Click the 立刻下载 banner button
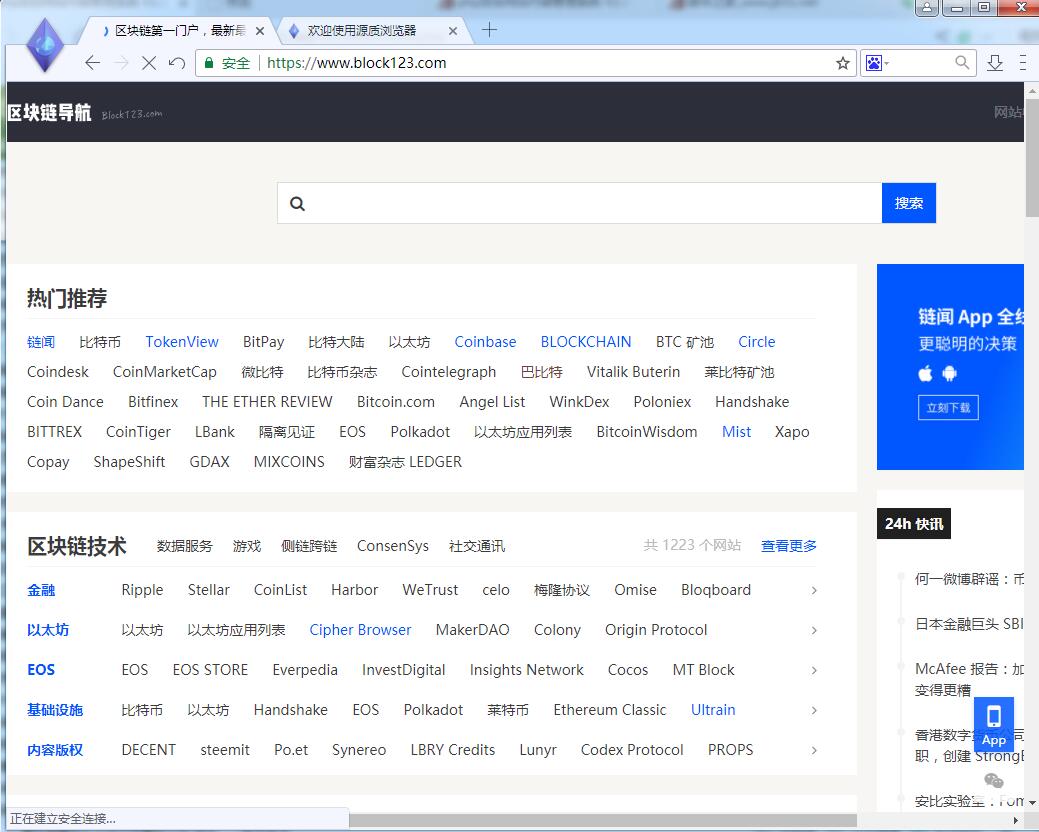 [948, 407]
